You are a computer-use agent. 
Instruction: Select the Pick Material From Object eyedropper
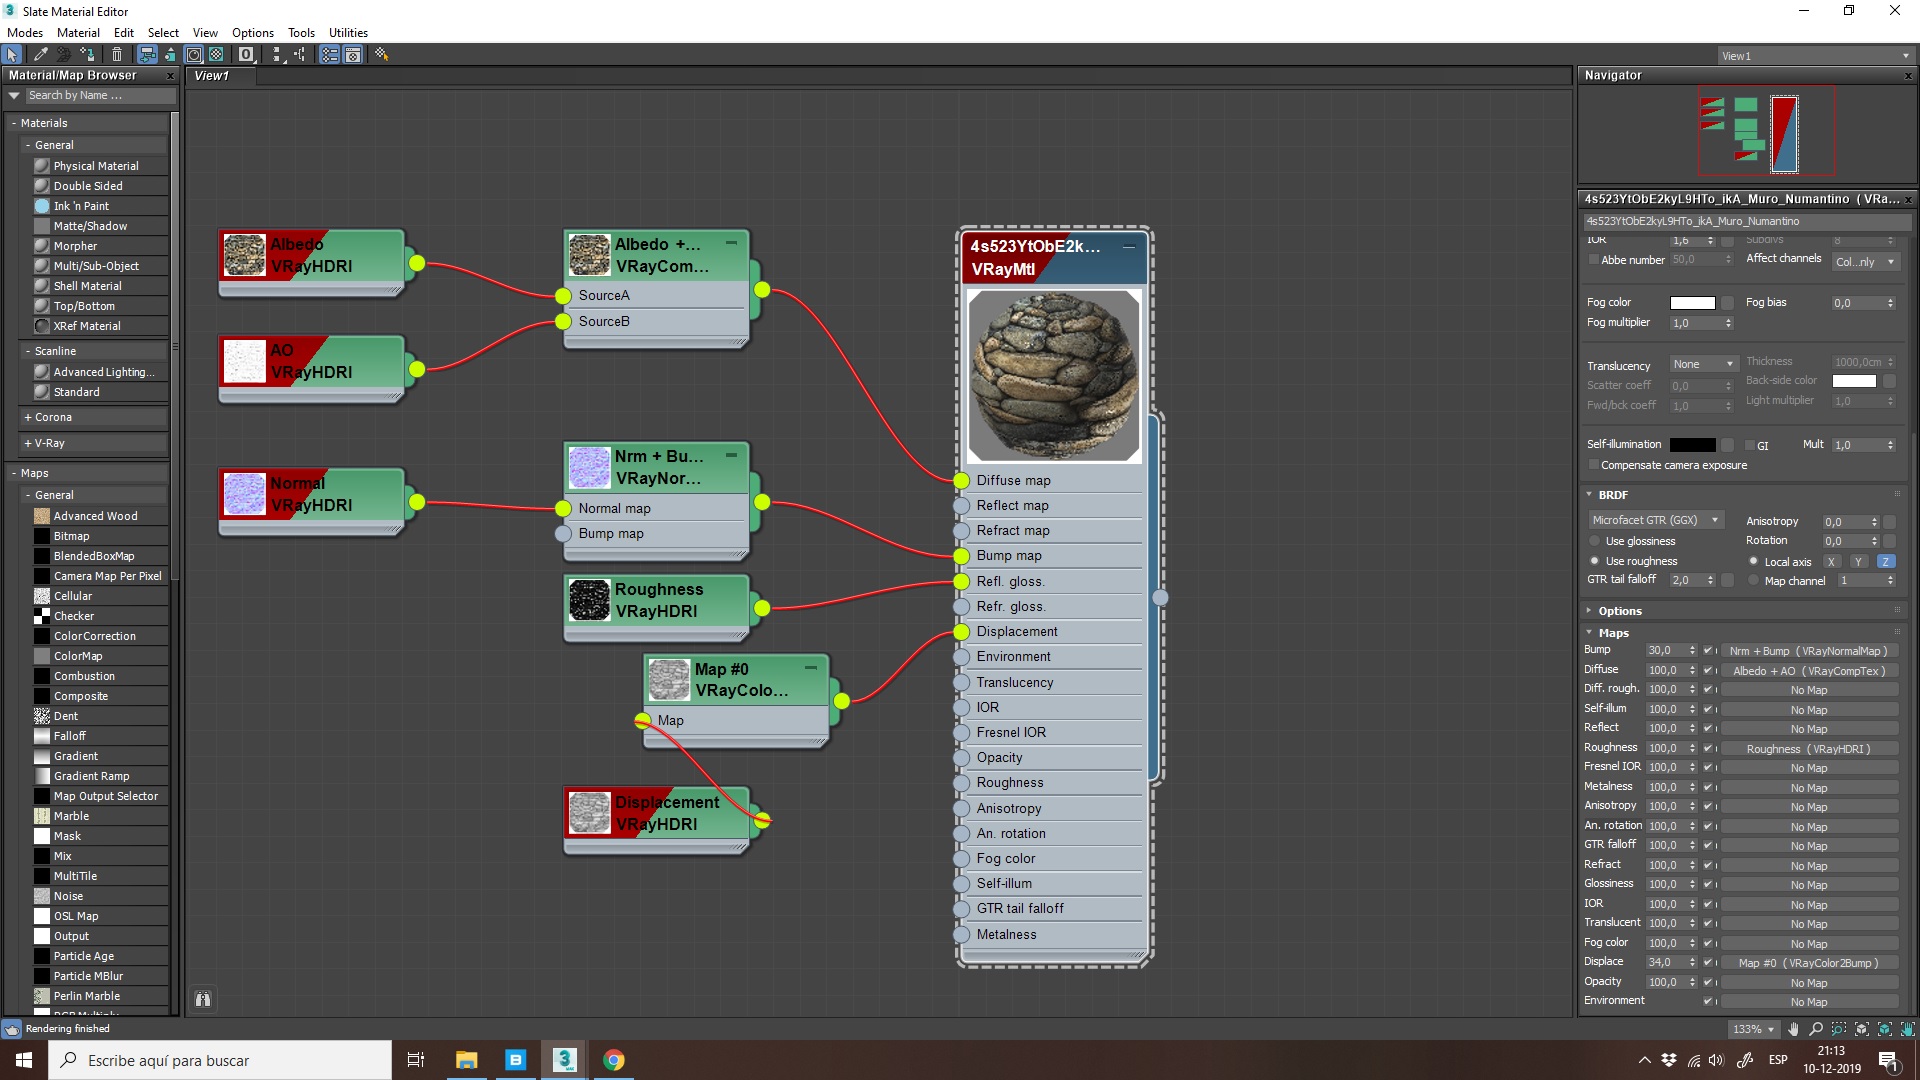40,55
